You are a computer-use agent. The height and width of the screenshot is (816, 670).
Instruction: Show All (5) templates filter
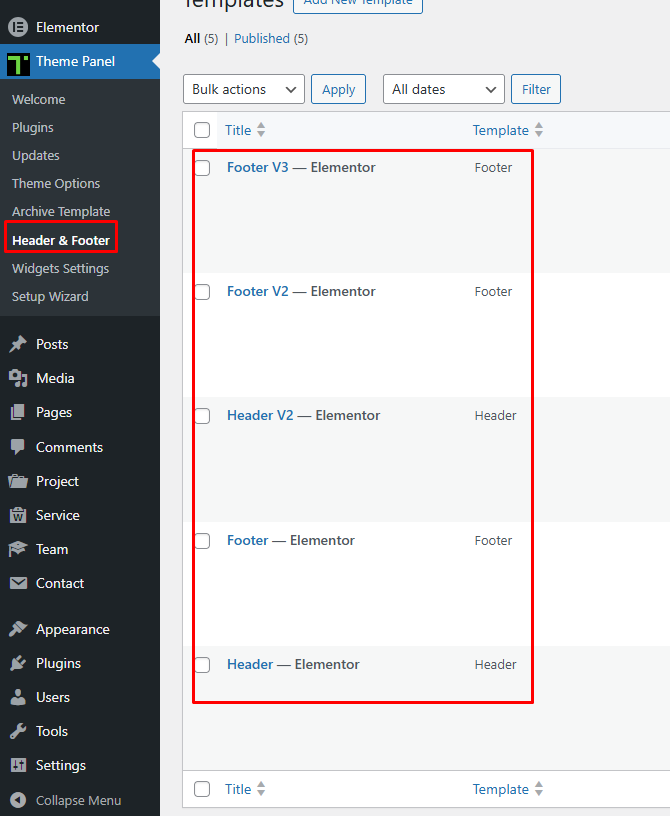201,39
